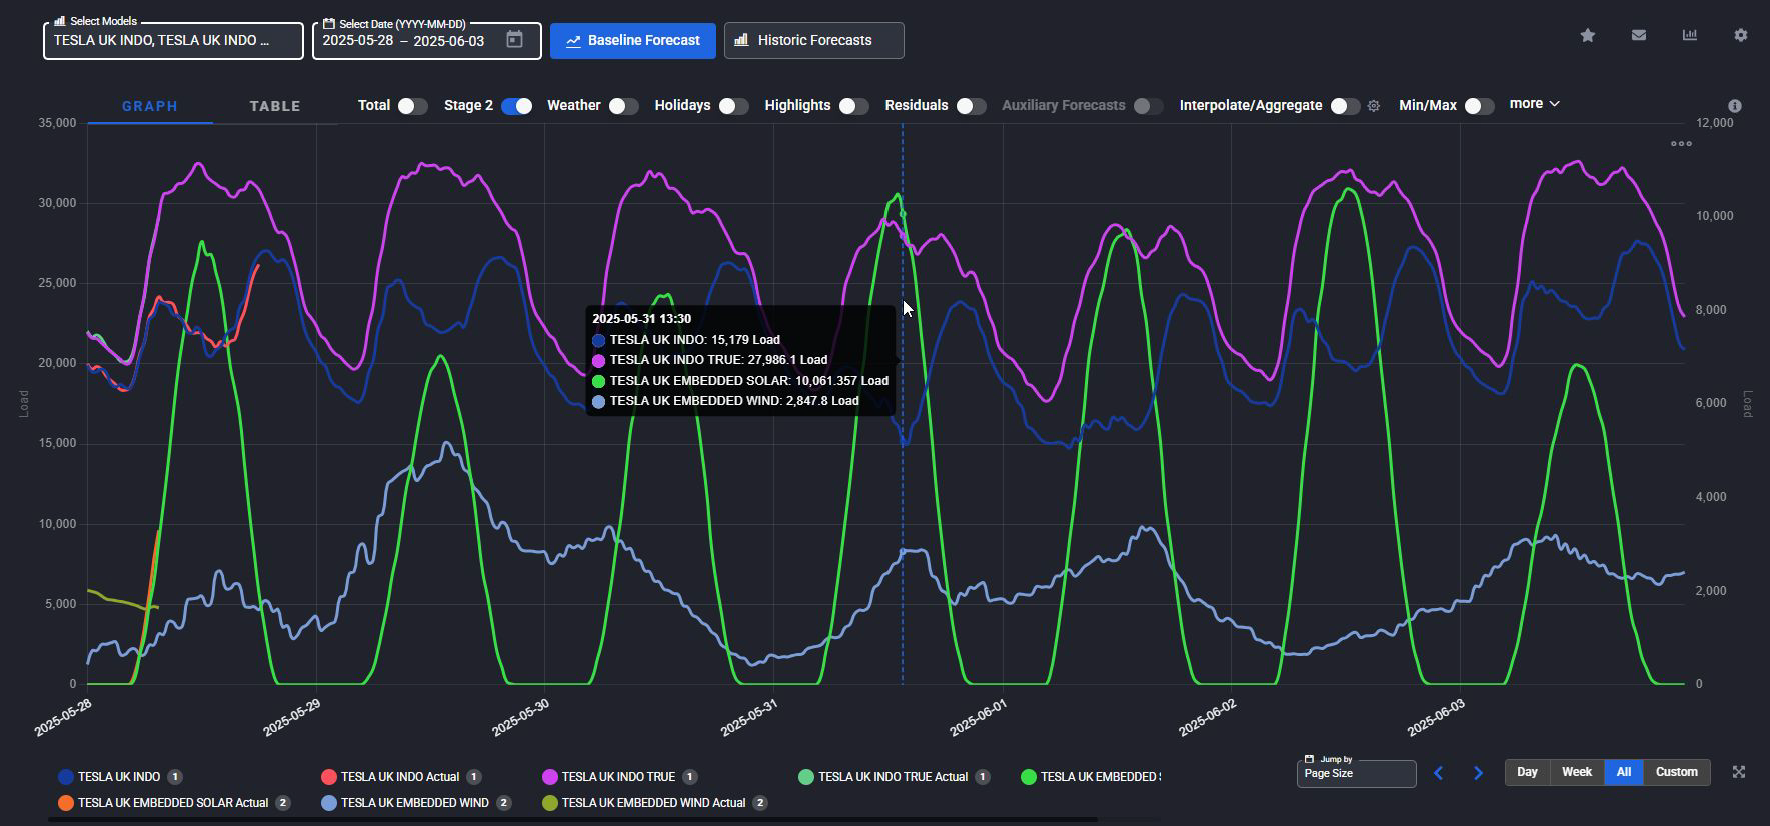Image resolution: width=1770 pixels, height=826 pixels.
Task: Expand chart to fullscreen
Action: click(1739, 772)
